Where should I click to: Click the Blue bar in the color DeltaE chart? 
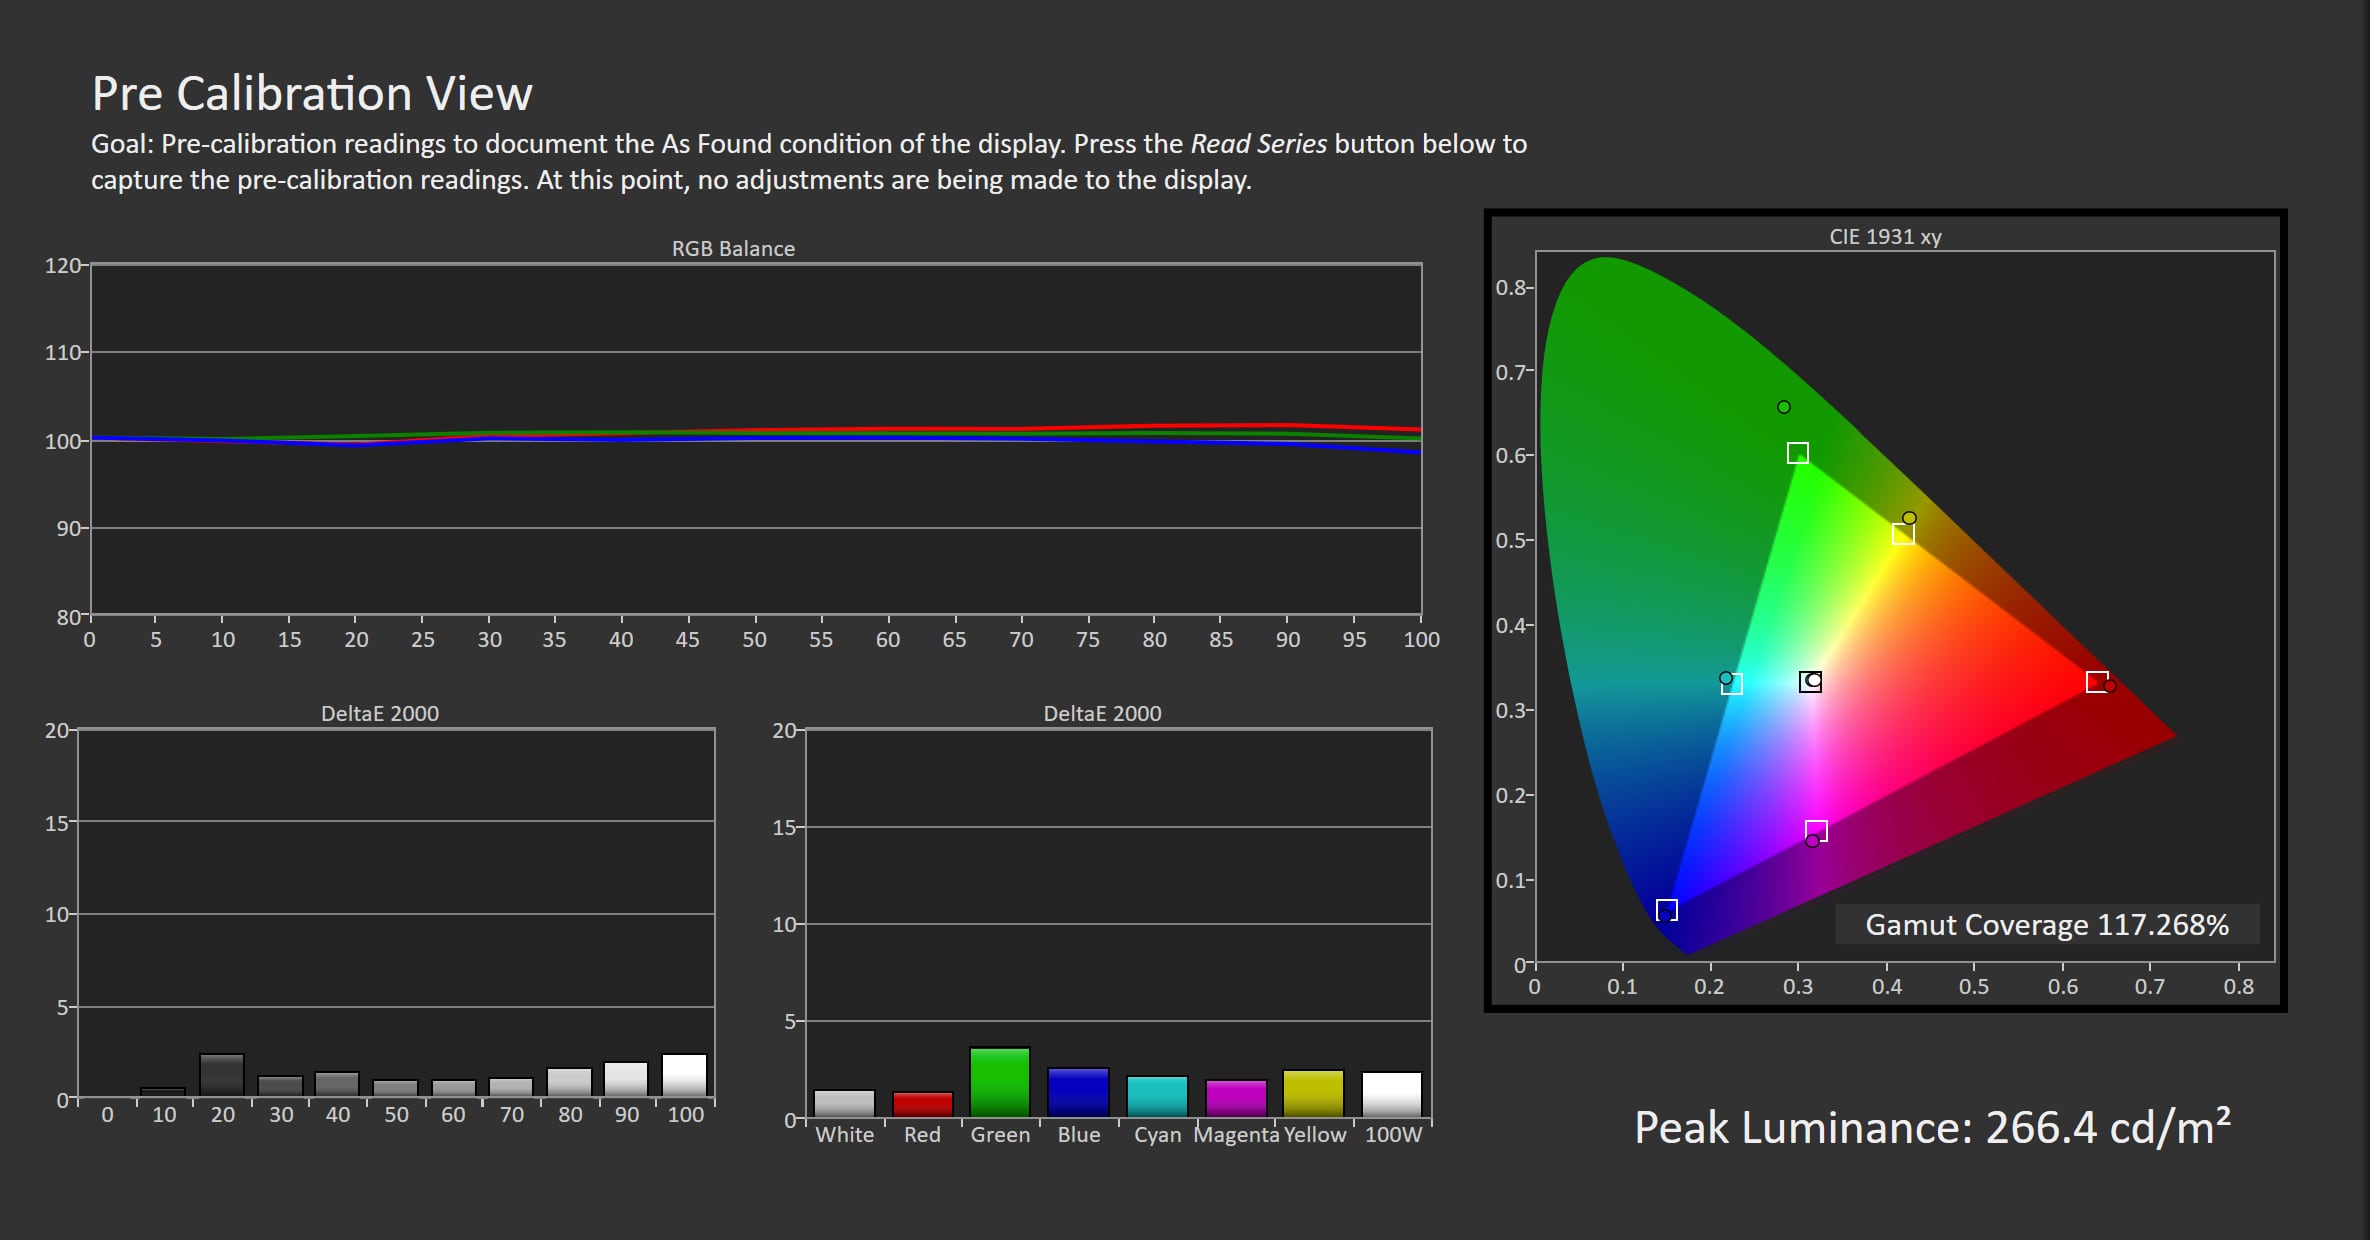[x=1078, y=1092]
